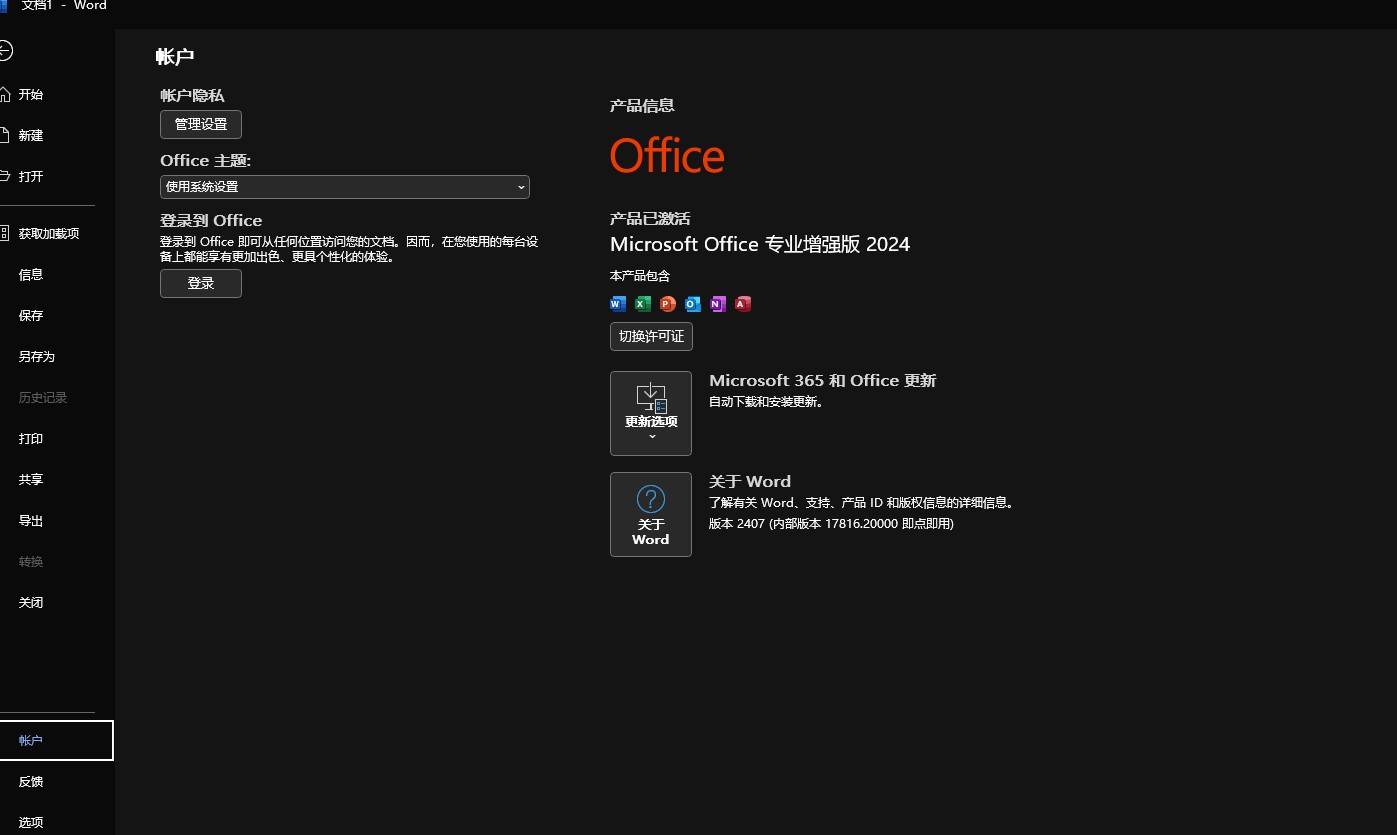Click the add-ins grid icon beside 获取加载项
This screenshot has width=1397, height=835.
[5, 233]
